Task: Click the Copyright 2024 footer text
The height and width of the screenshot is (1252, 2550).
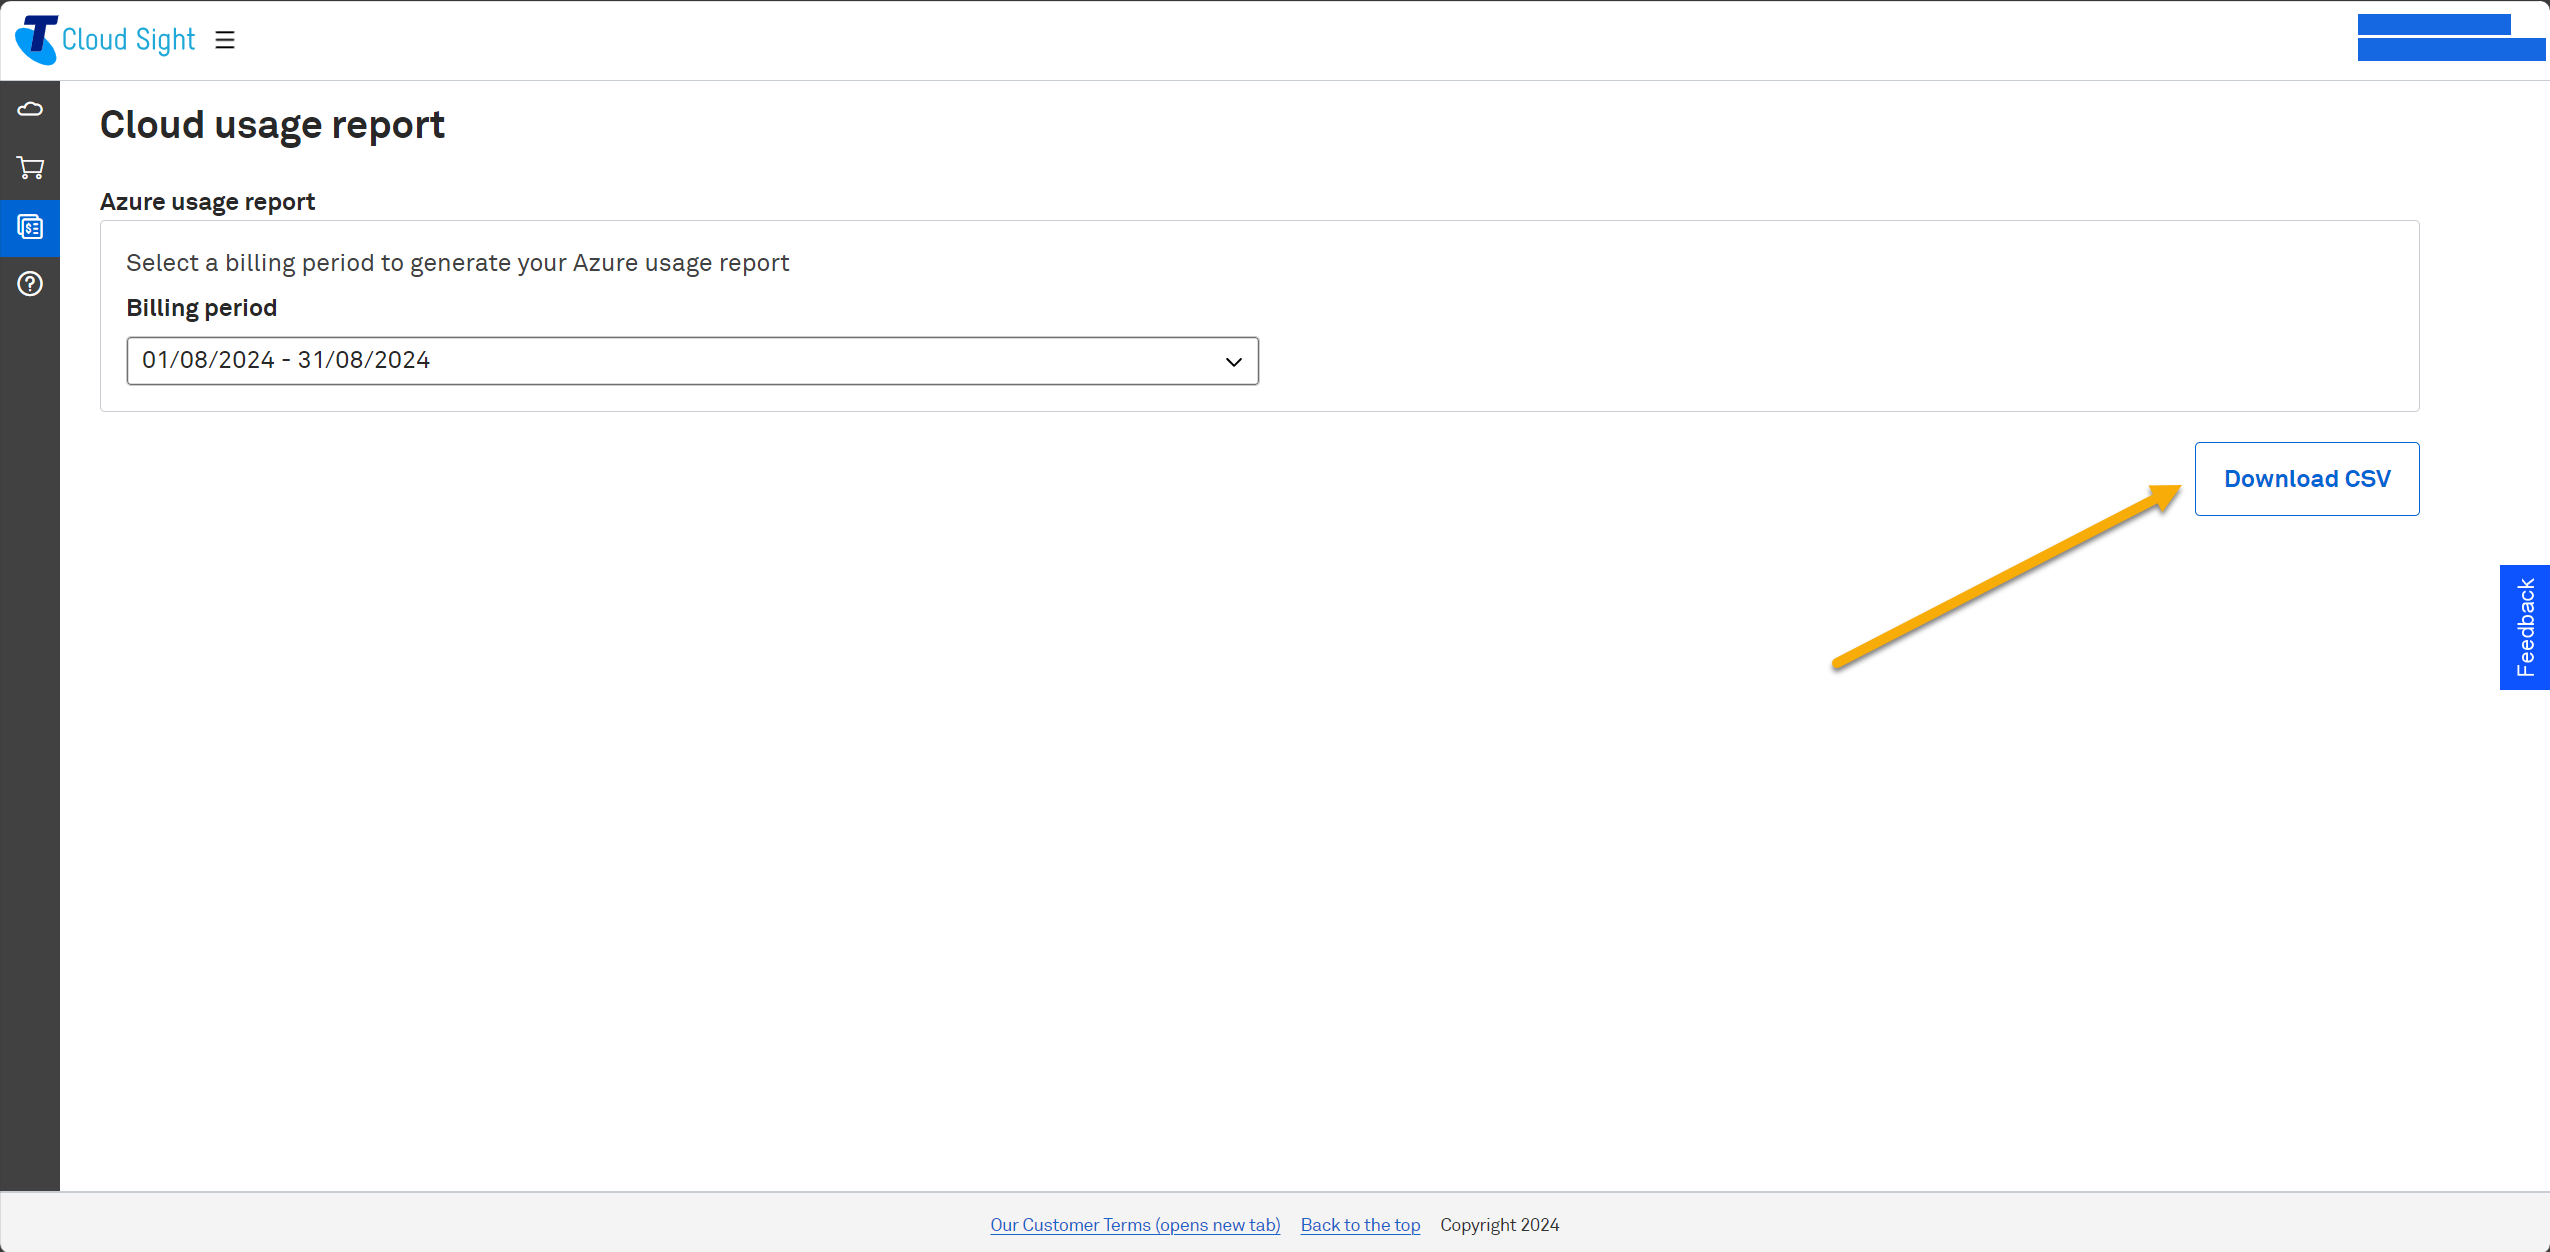Action: click(x=1499, y=1225)
